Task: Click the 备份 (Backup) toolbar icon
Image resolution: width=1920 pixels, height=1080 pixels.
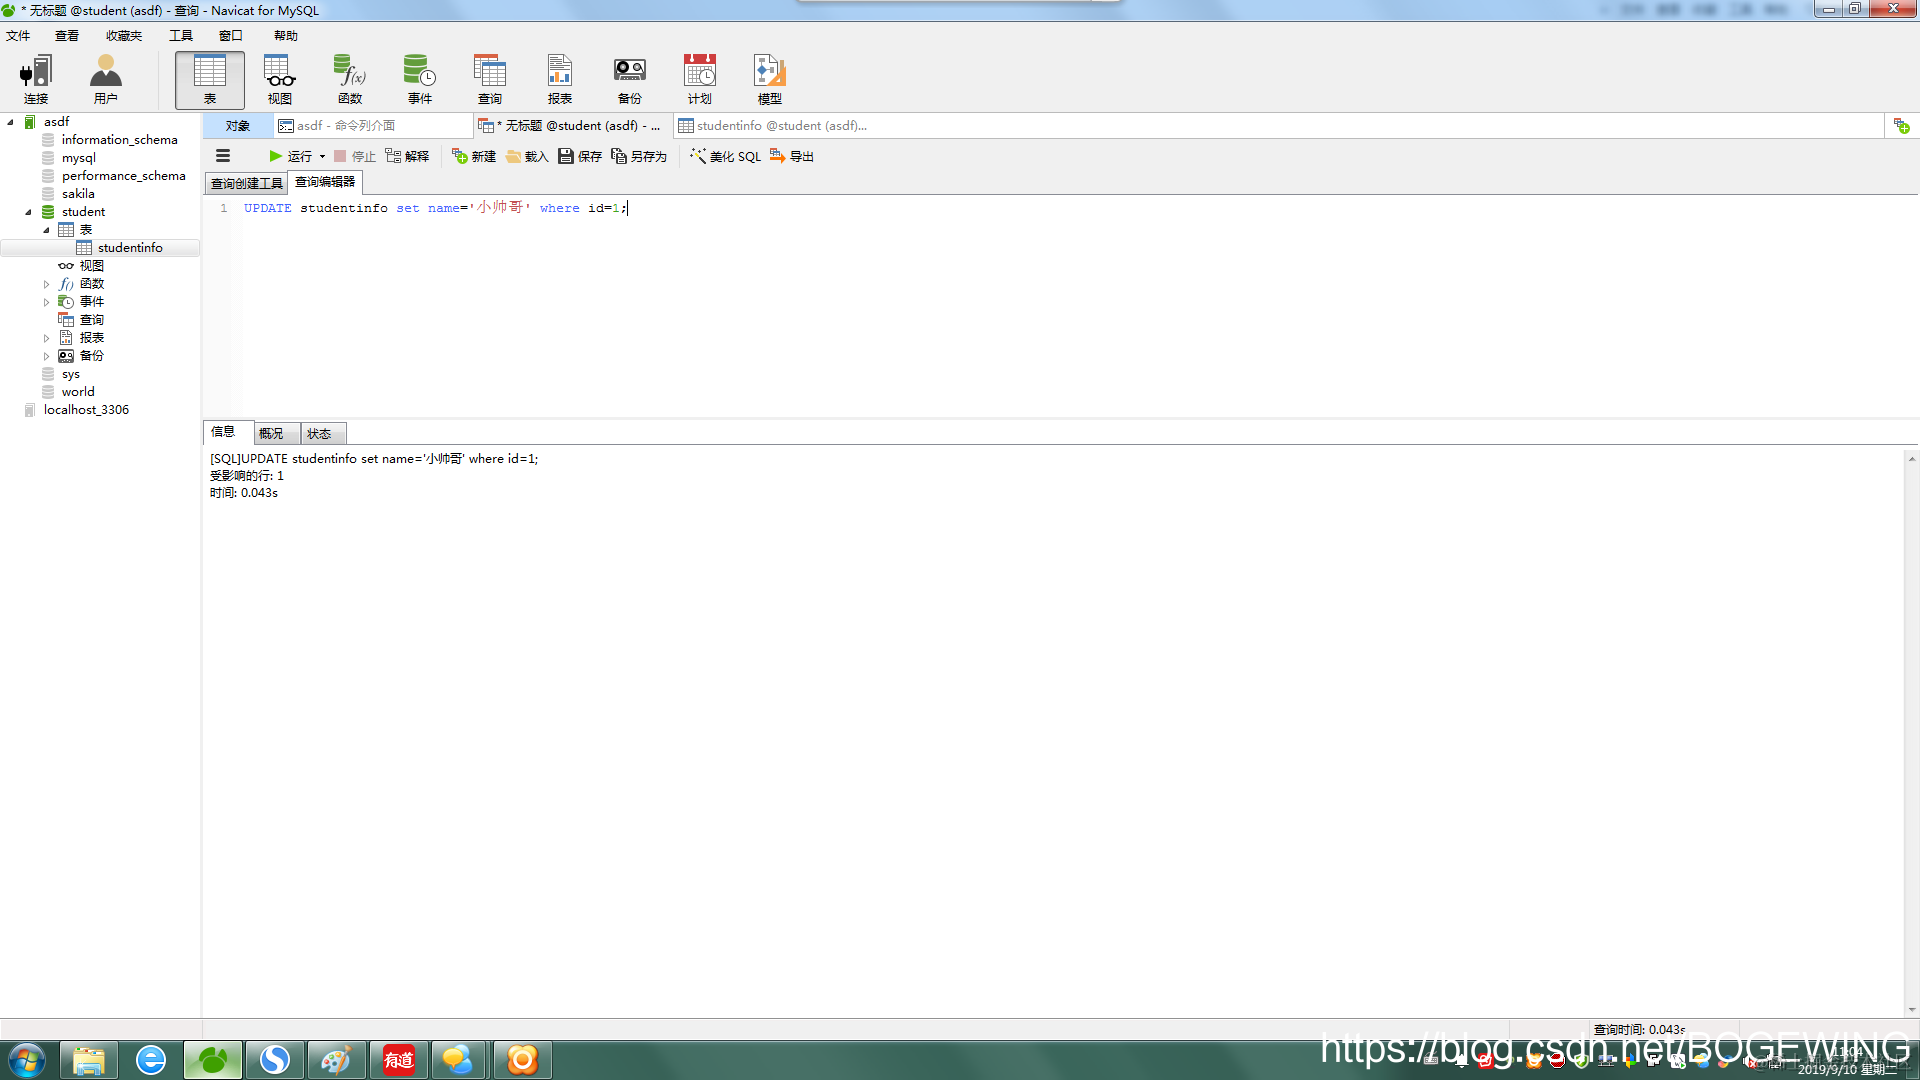Action: point(630,79)
